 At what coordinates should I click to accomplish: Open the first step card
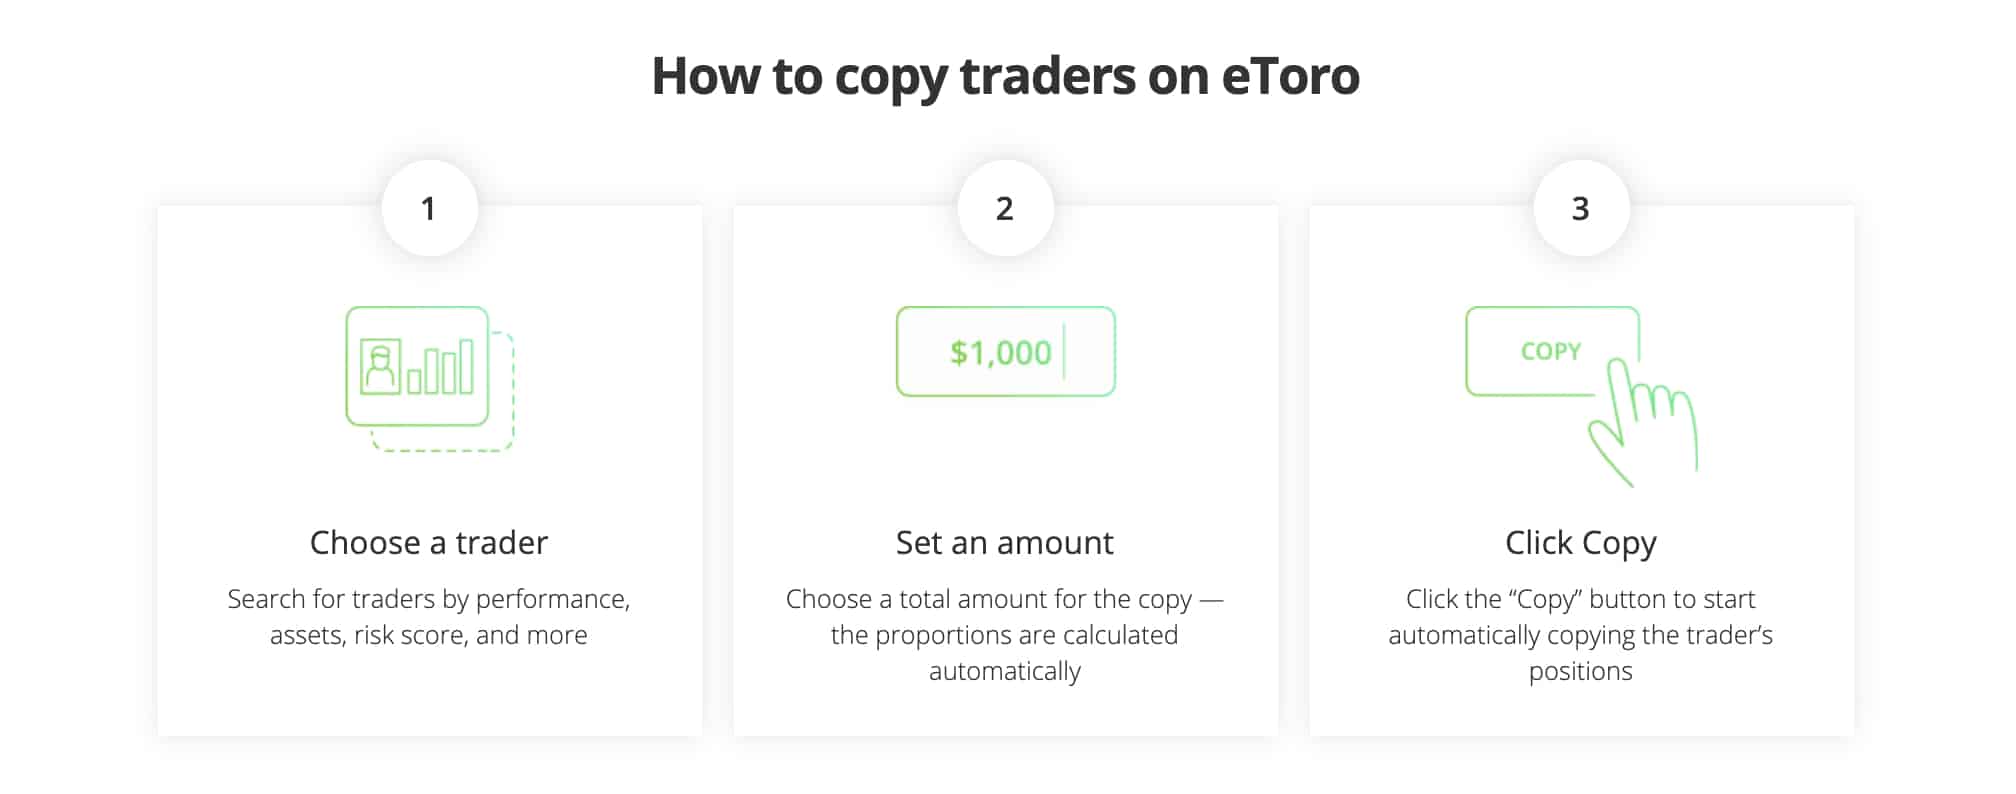pyautogui.click(x=430, y=470)
